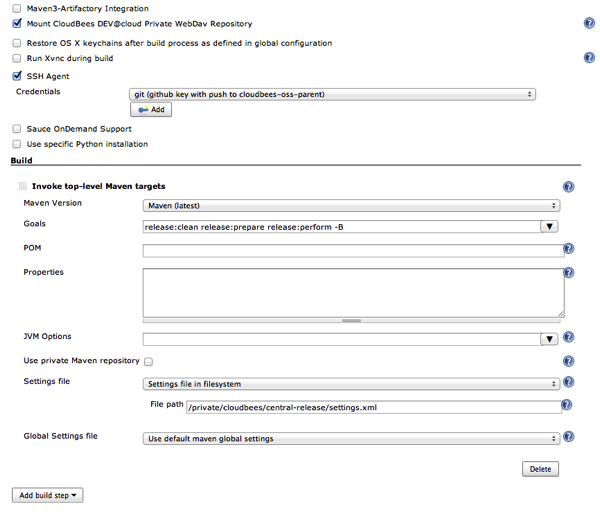This screenshot has height=512, width=600.
Task: Open the SSH Agent Credentials dropdown
Action: click(333, 94)
